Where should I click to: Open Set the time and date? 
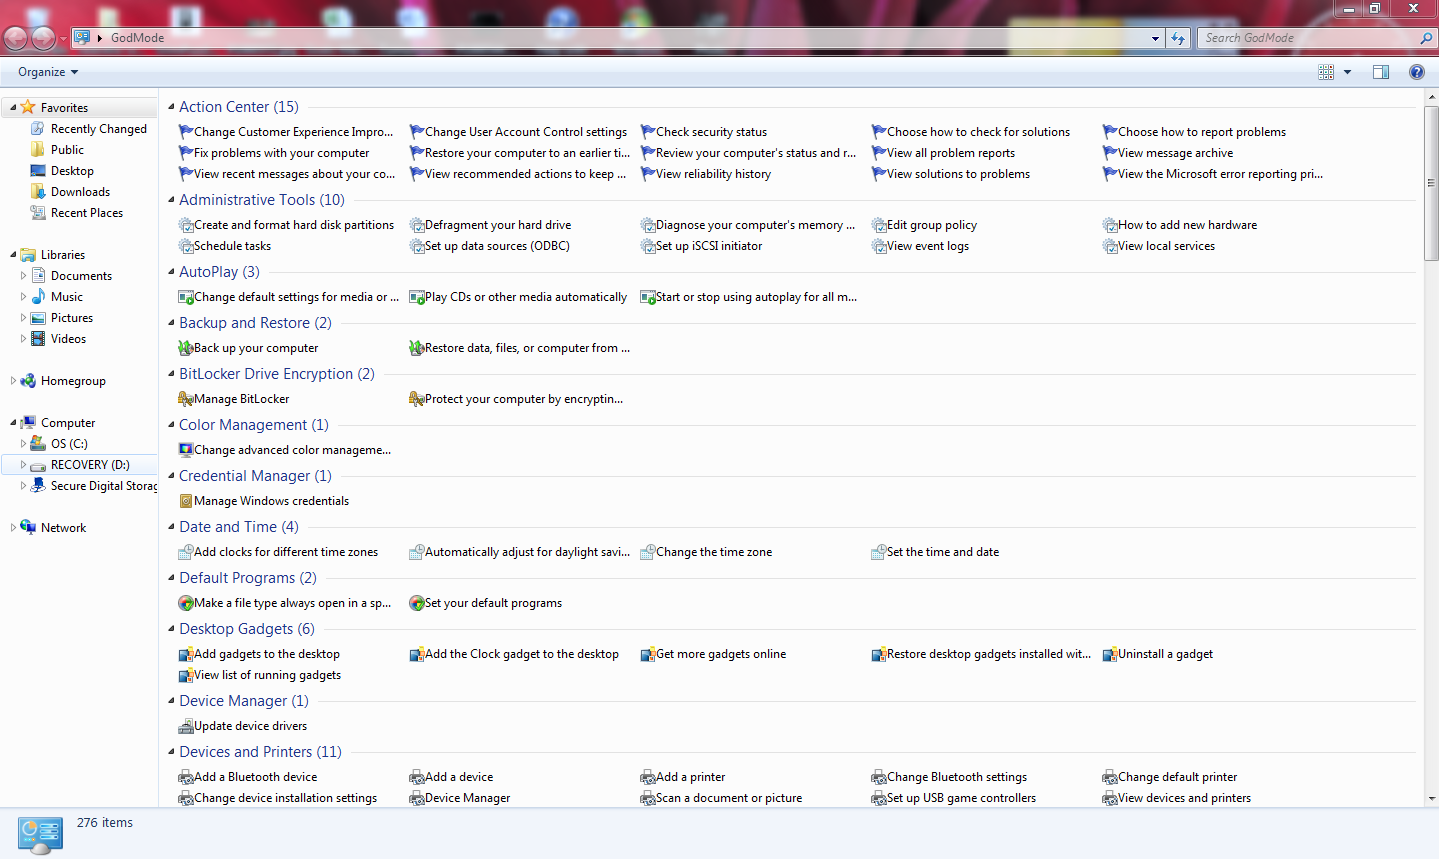943,552
